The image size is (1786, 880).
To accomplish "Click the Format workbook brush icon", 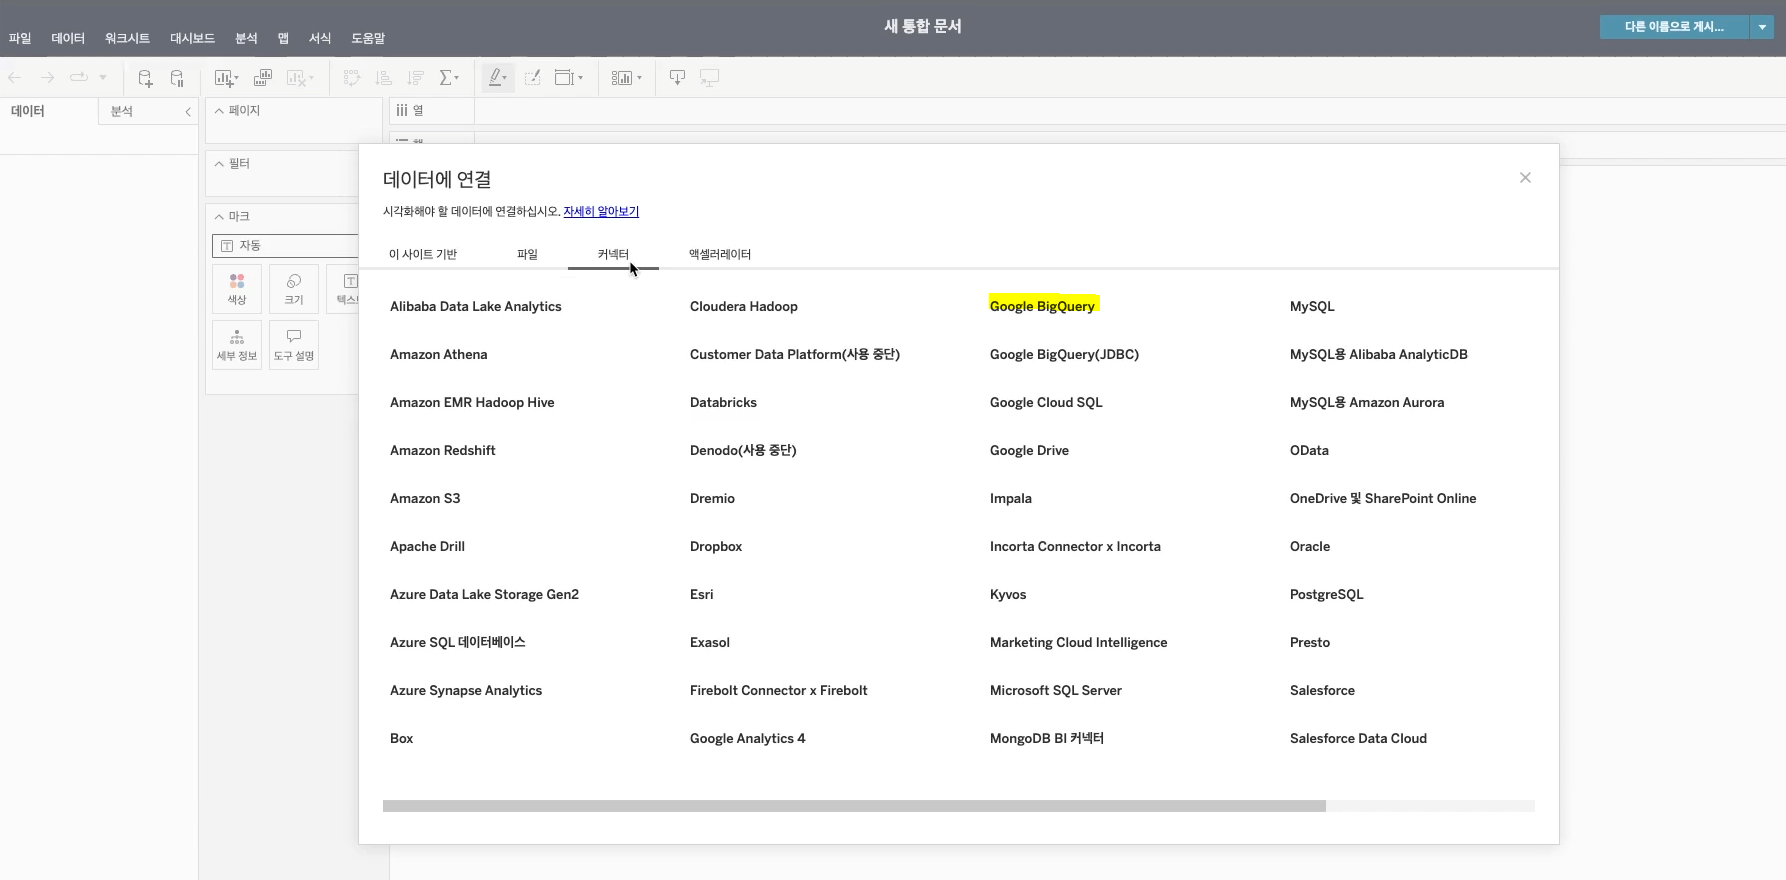I will pos(533,77).
